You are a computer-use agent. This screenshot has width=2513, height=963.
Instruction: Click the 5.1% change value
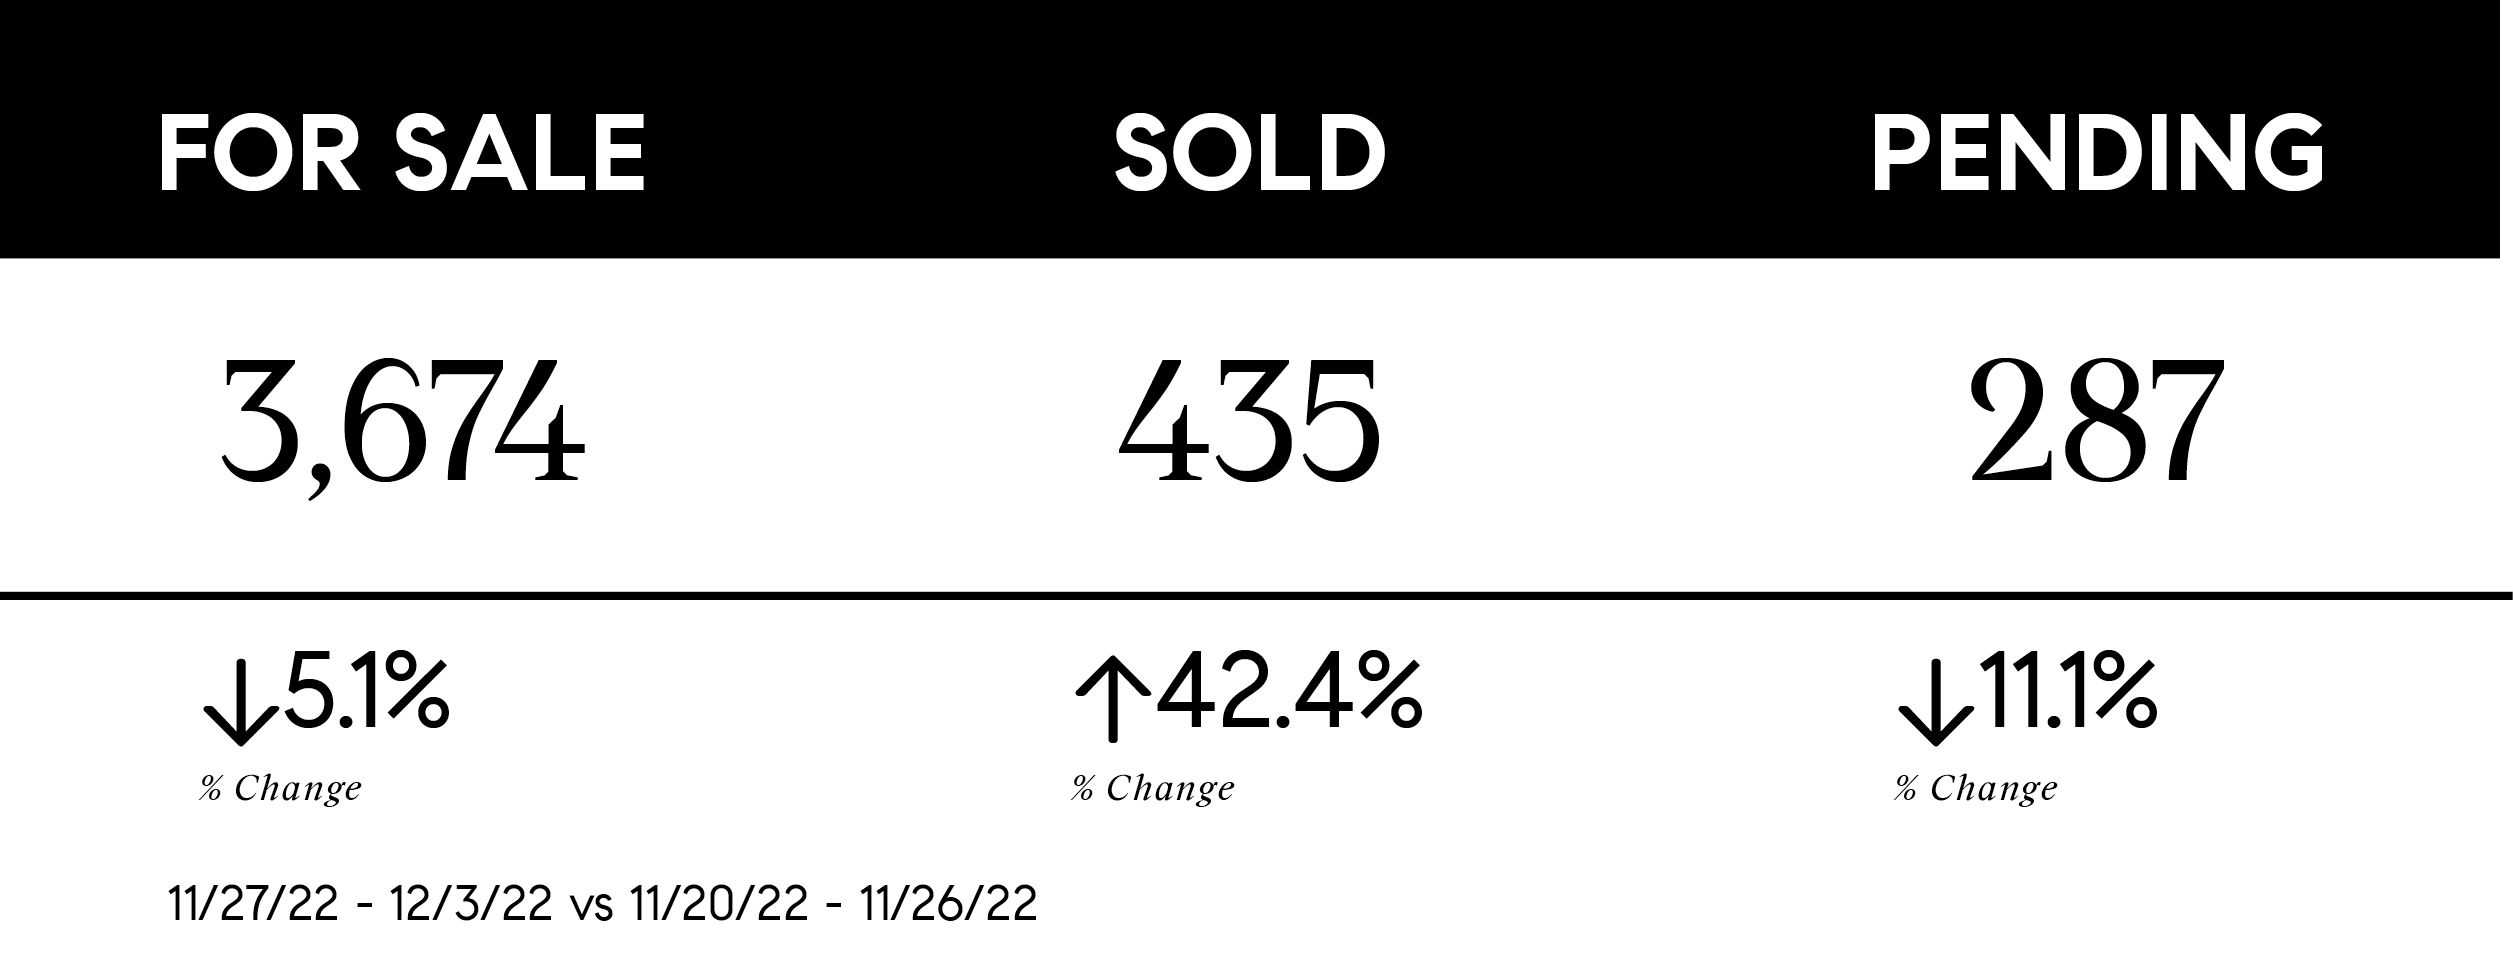pos(366,691)
